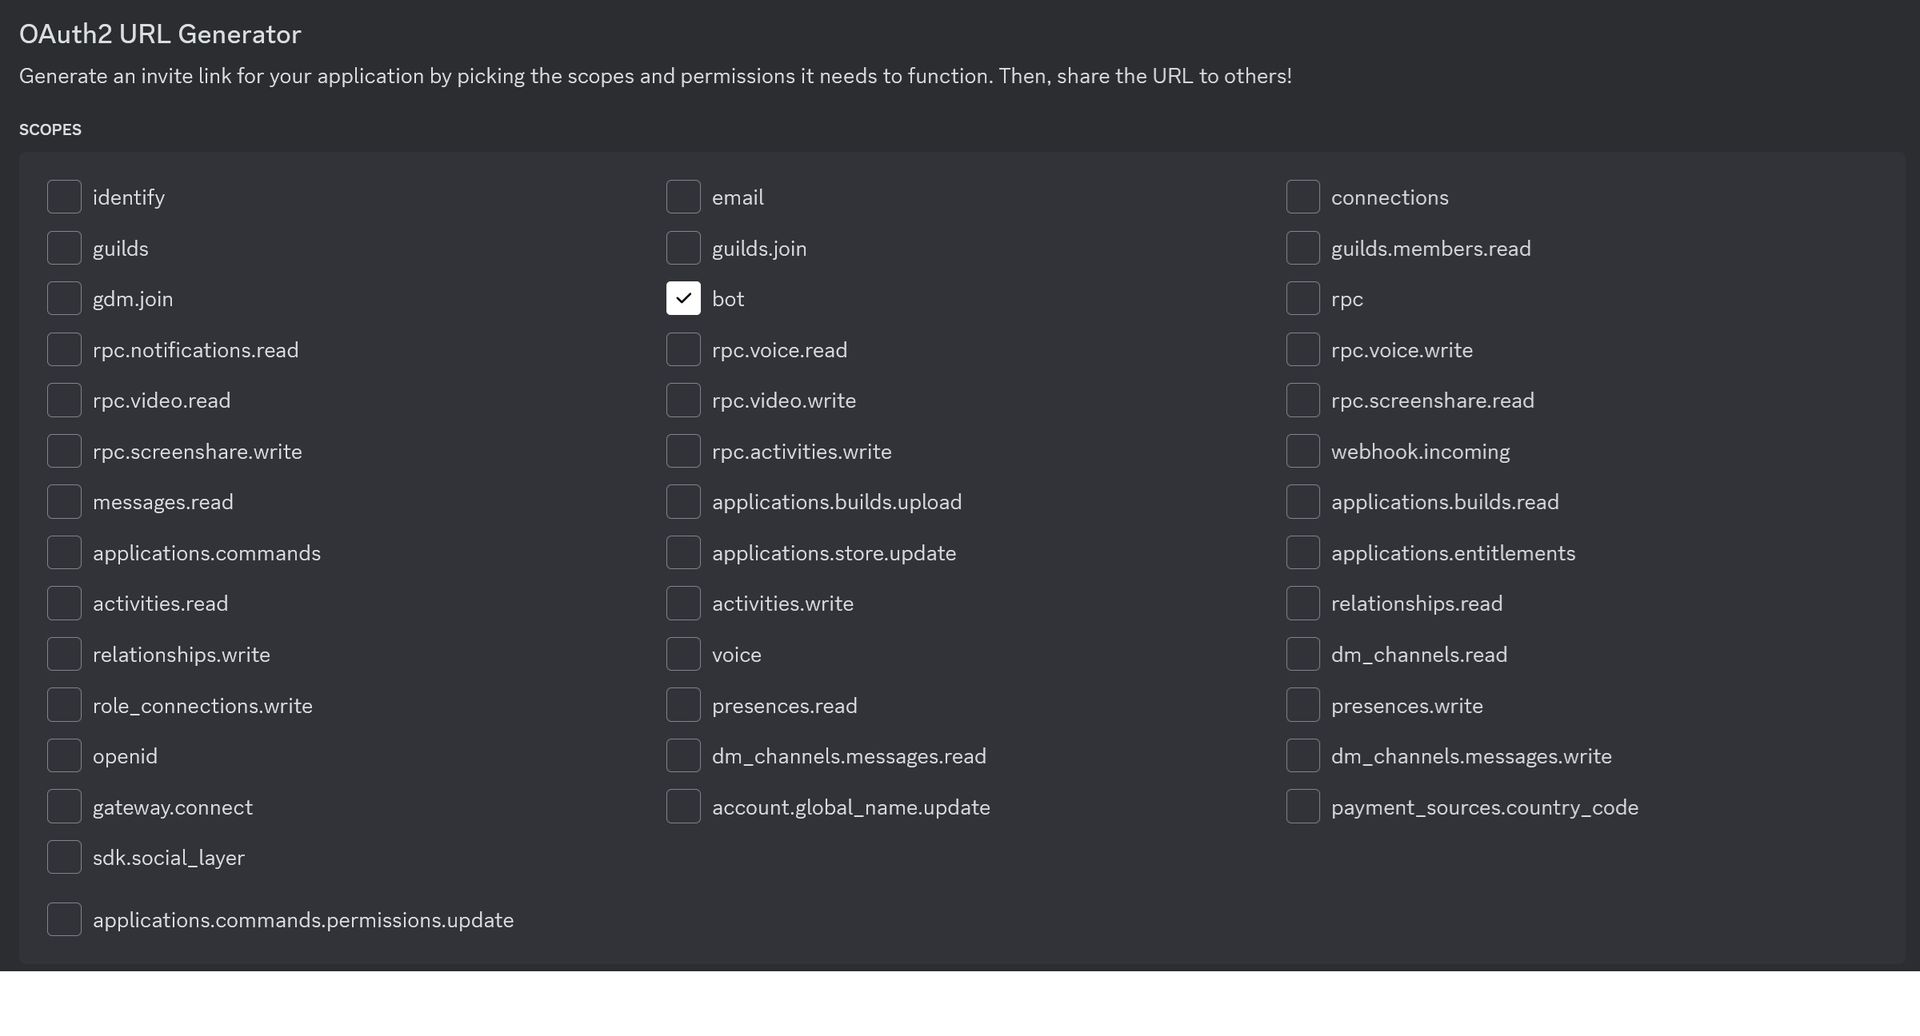Toggle the sdk.social_layer checkbox
This screenshot has width=1920, height=1036.
[64, 857]
